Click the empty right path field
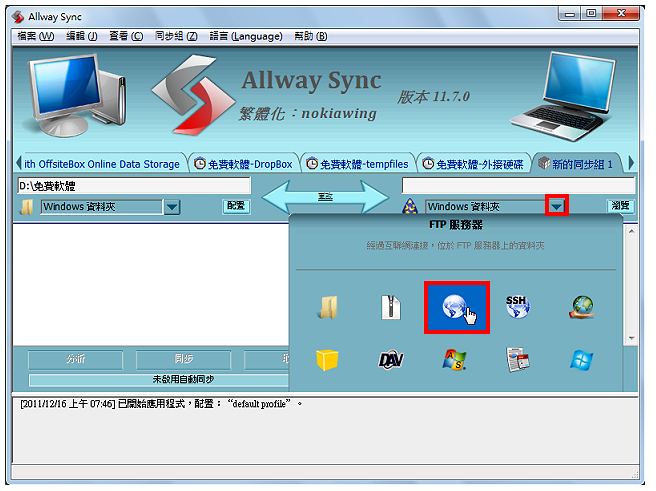This screenshot has height=491, width=656. click(518, 185)
